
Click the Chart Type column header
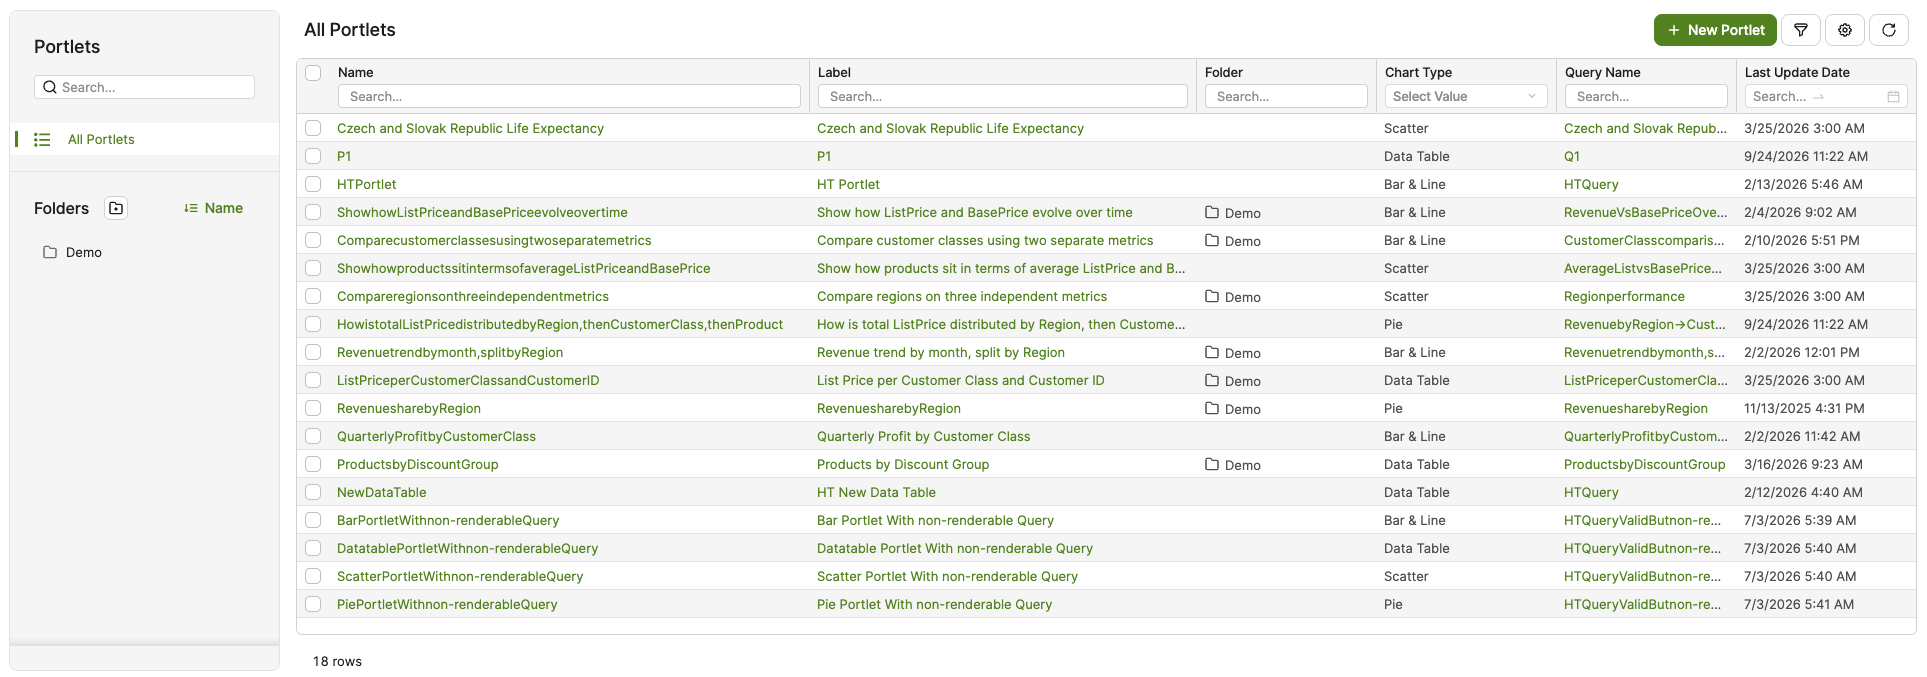click(1418, 72)
